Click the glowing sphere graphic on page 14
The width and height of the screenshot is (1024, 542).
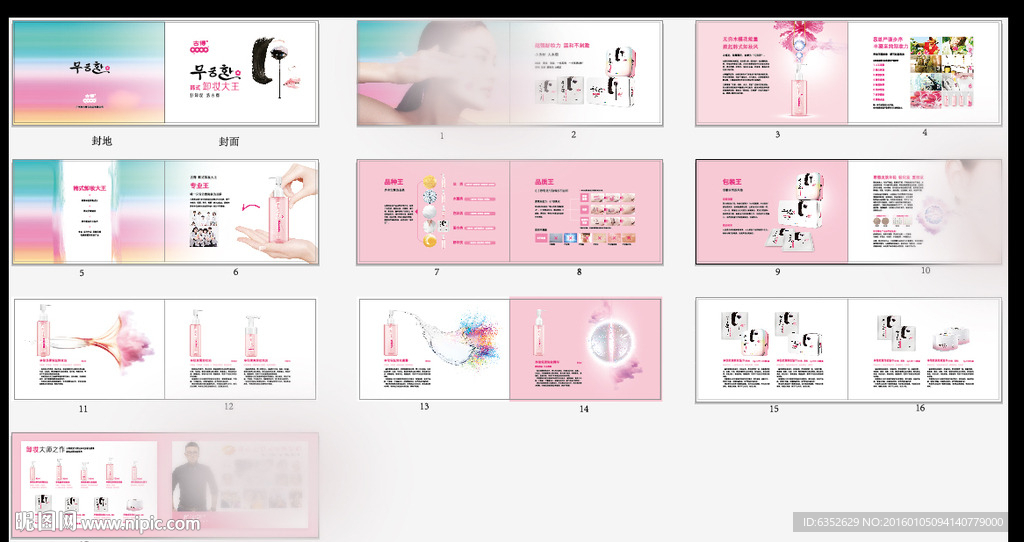pyautogui.click(x=609, y=343)
